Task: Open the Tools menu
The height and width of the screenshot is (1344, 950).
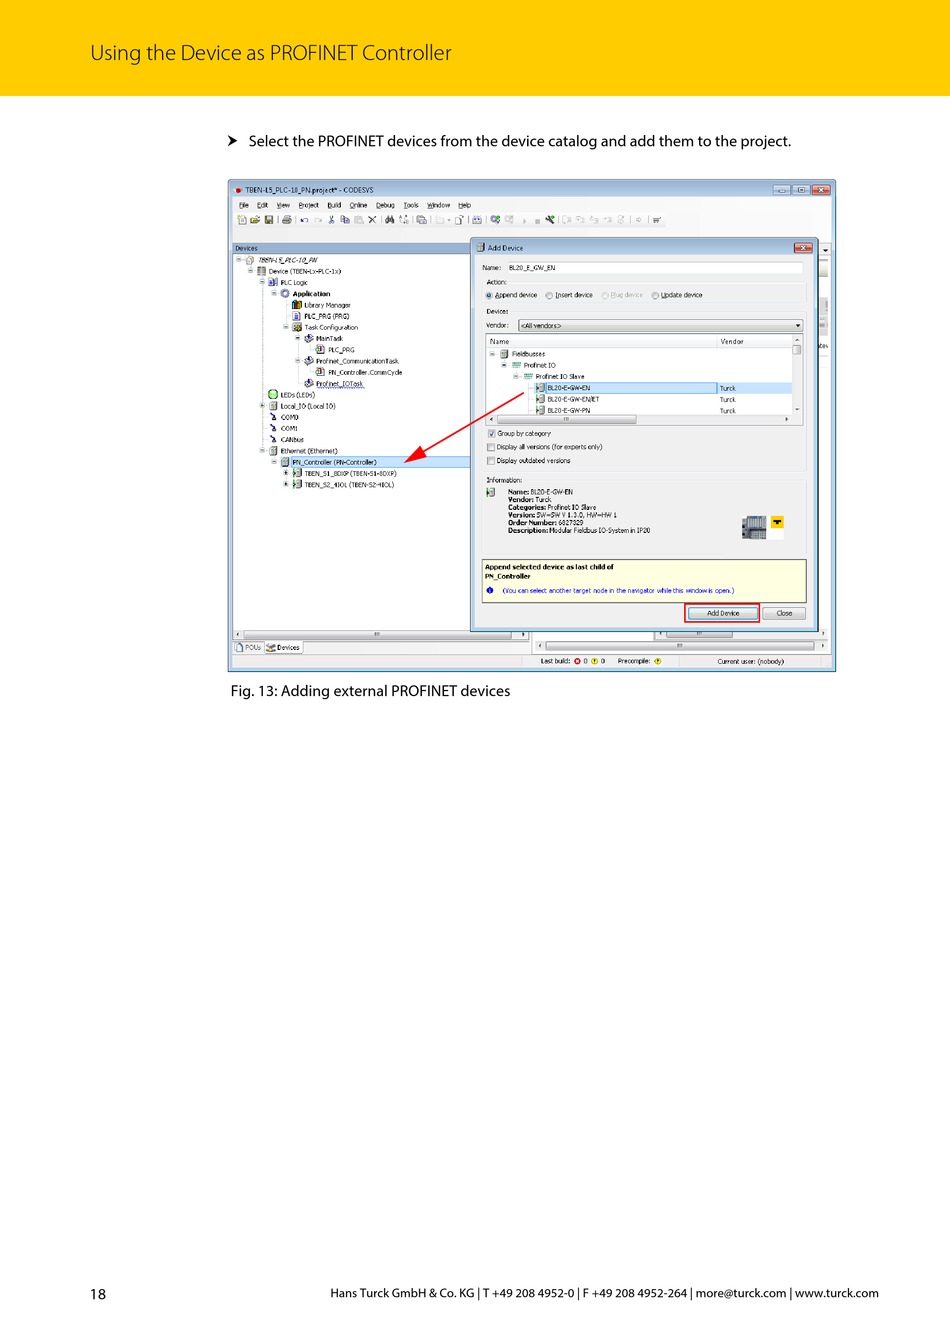Action: point(411,205)
